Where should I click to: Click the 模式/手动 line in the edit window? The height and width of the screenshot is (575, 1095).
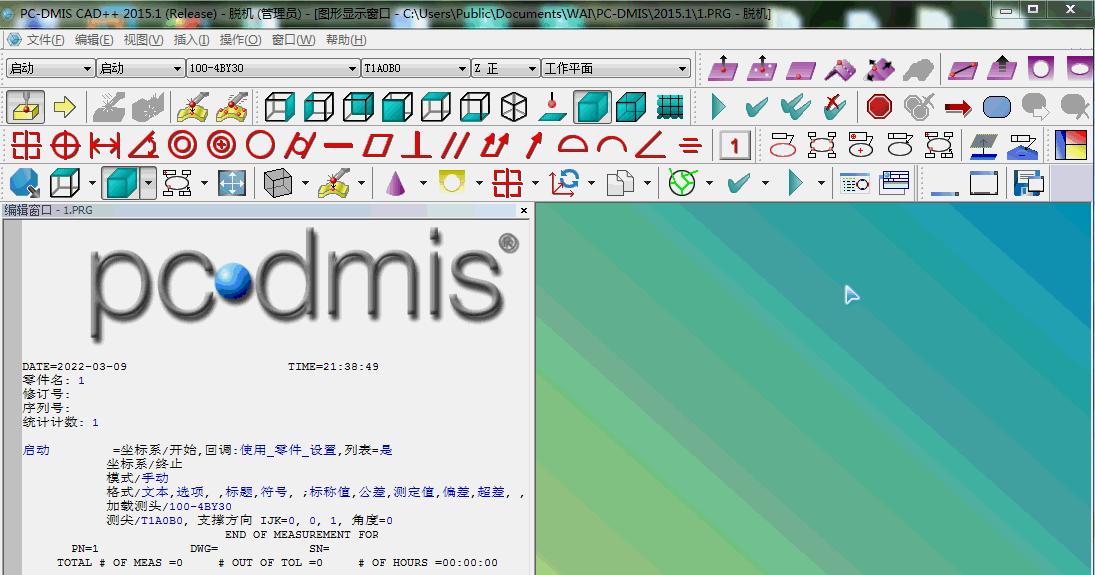click(x=138, y=478)
